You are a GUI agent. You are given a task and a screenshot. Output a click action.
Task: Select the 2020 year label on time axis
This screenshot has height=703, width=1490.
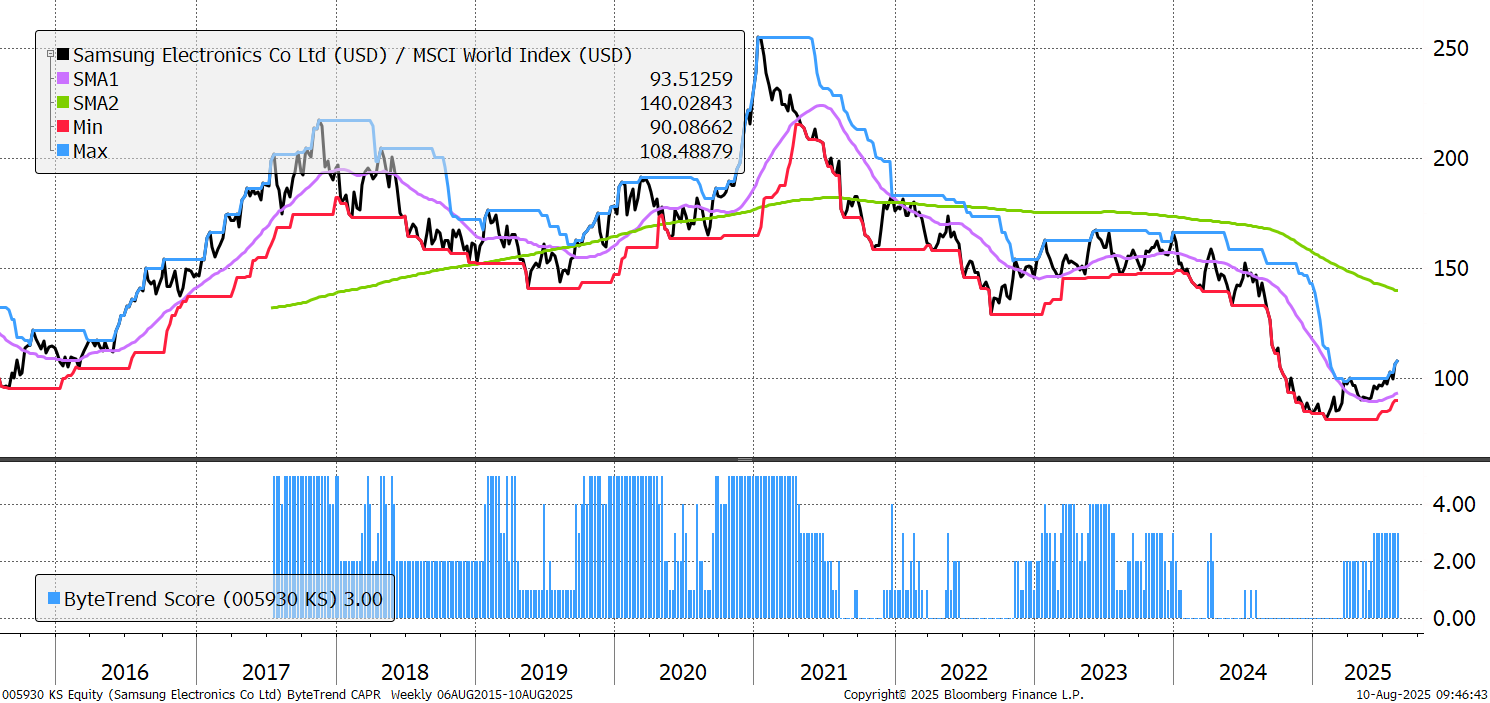pos(684,672)
